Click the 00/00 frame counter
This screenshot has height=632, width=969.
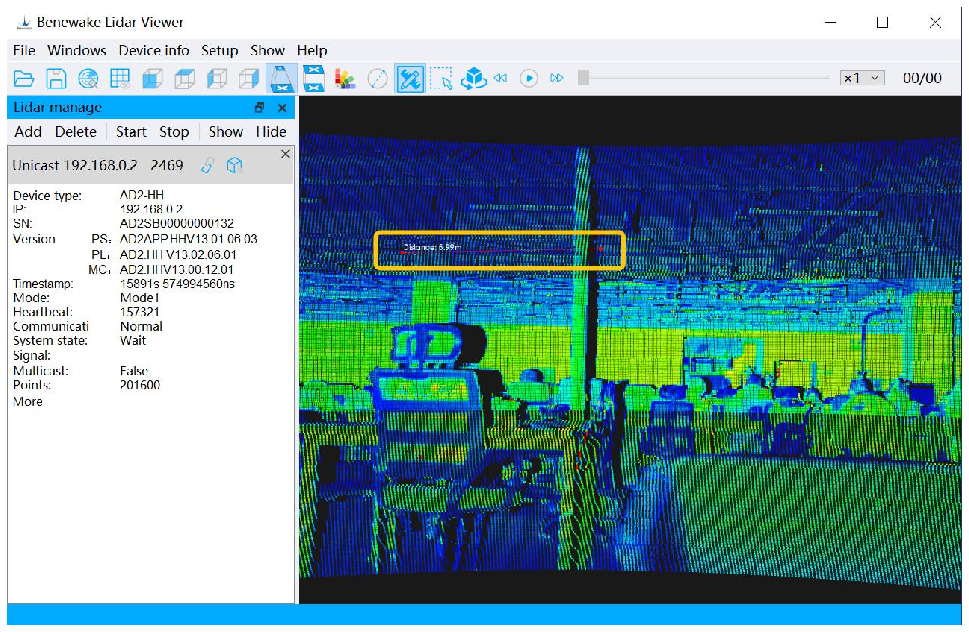[922, 78]
